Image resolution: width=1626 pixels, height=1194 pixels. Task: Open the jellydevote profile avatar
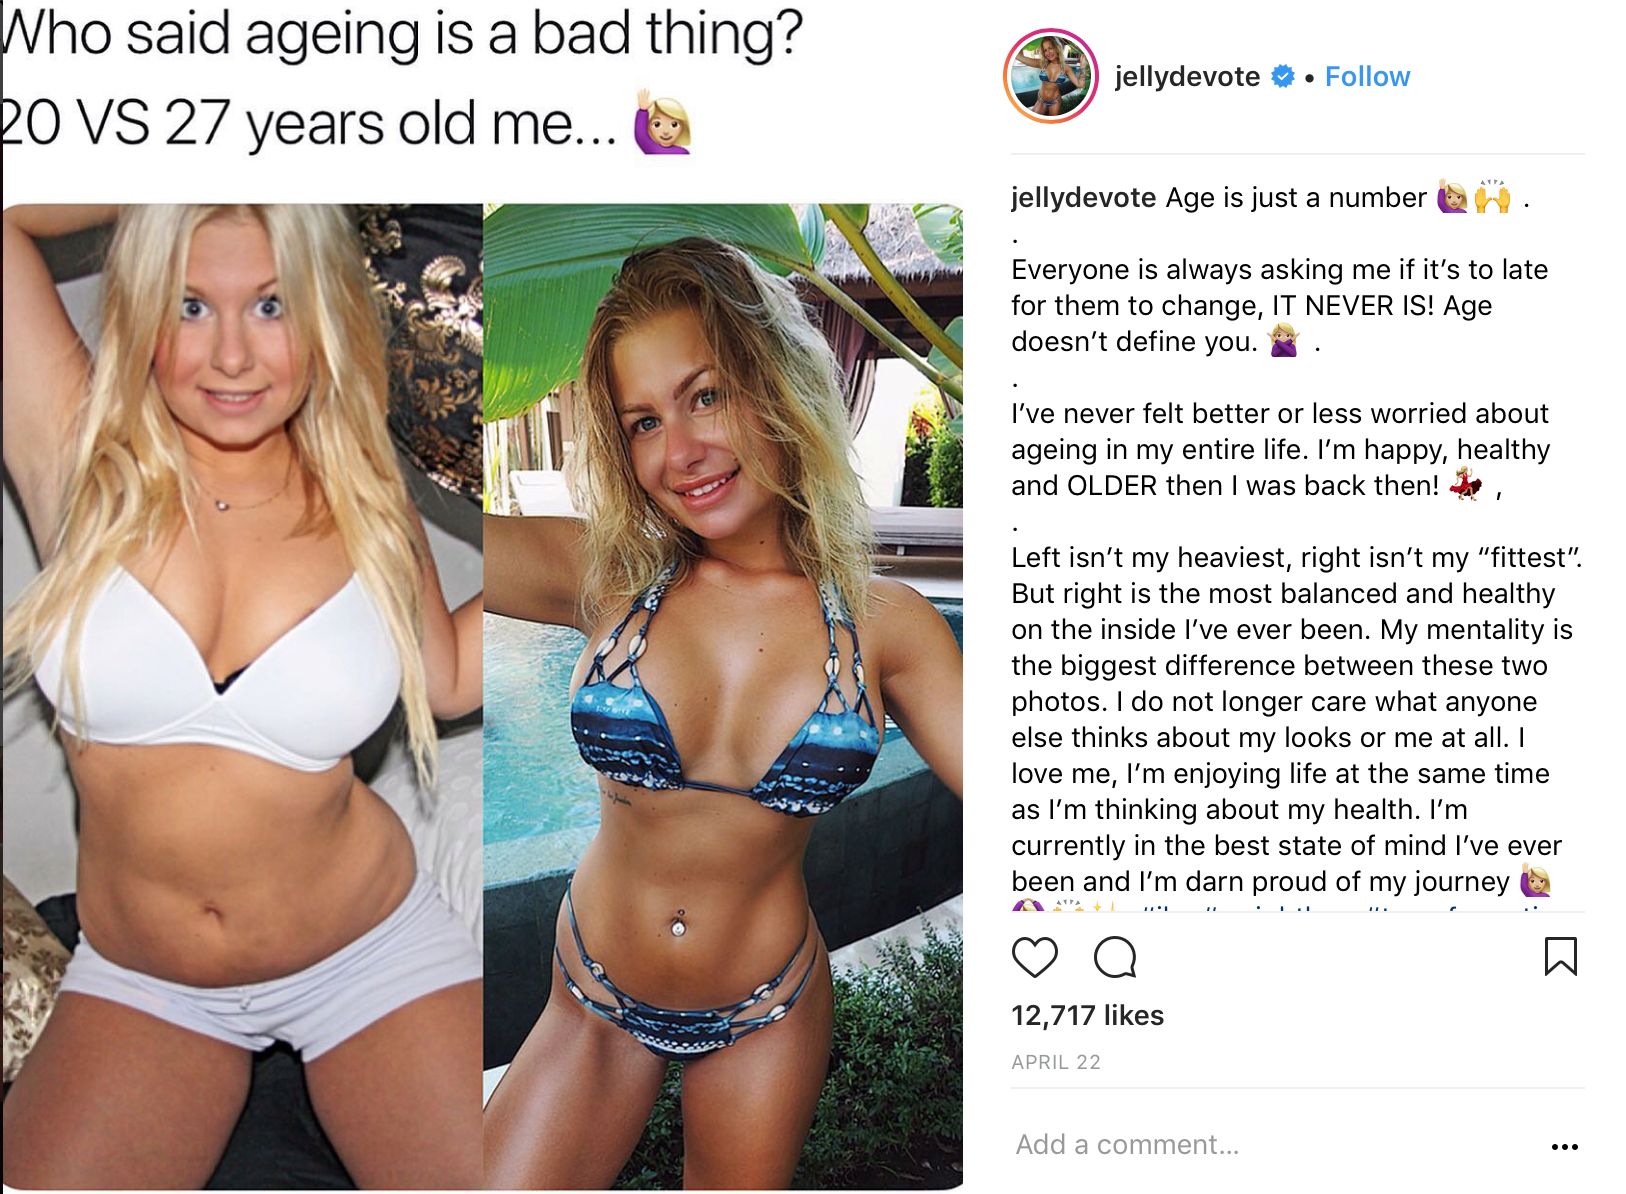click(x=1051, y=77)
